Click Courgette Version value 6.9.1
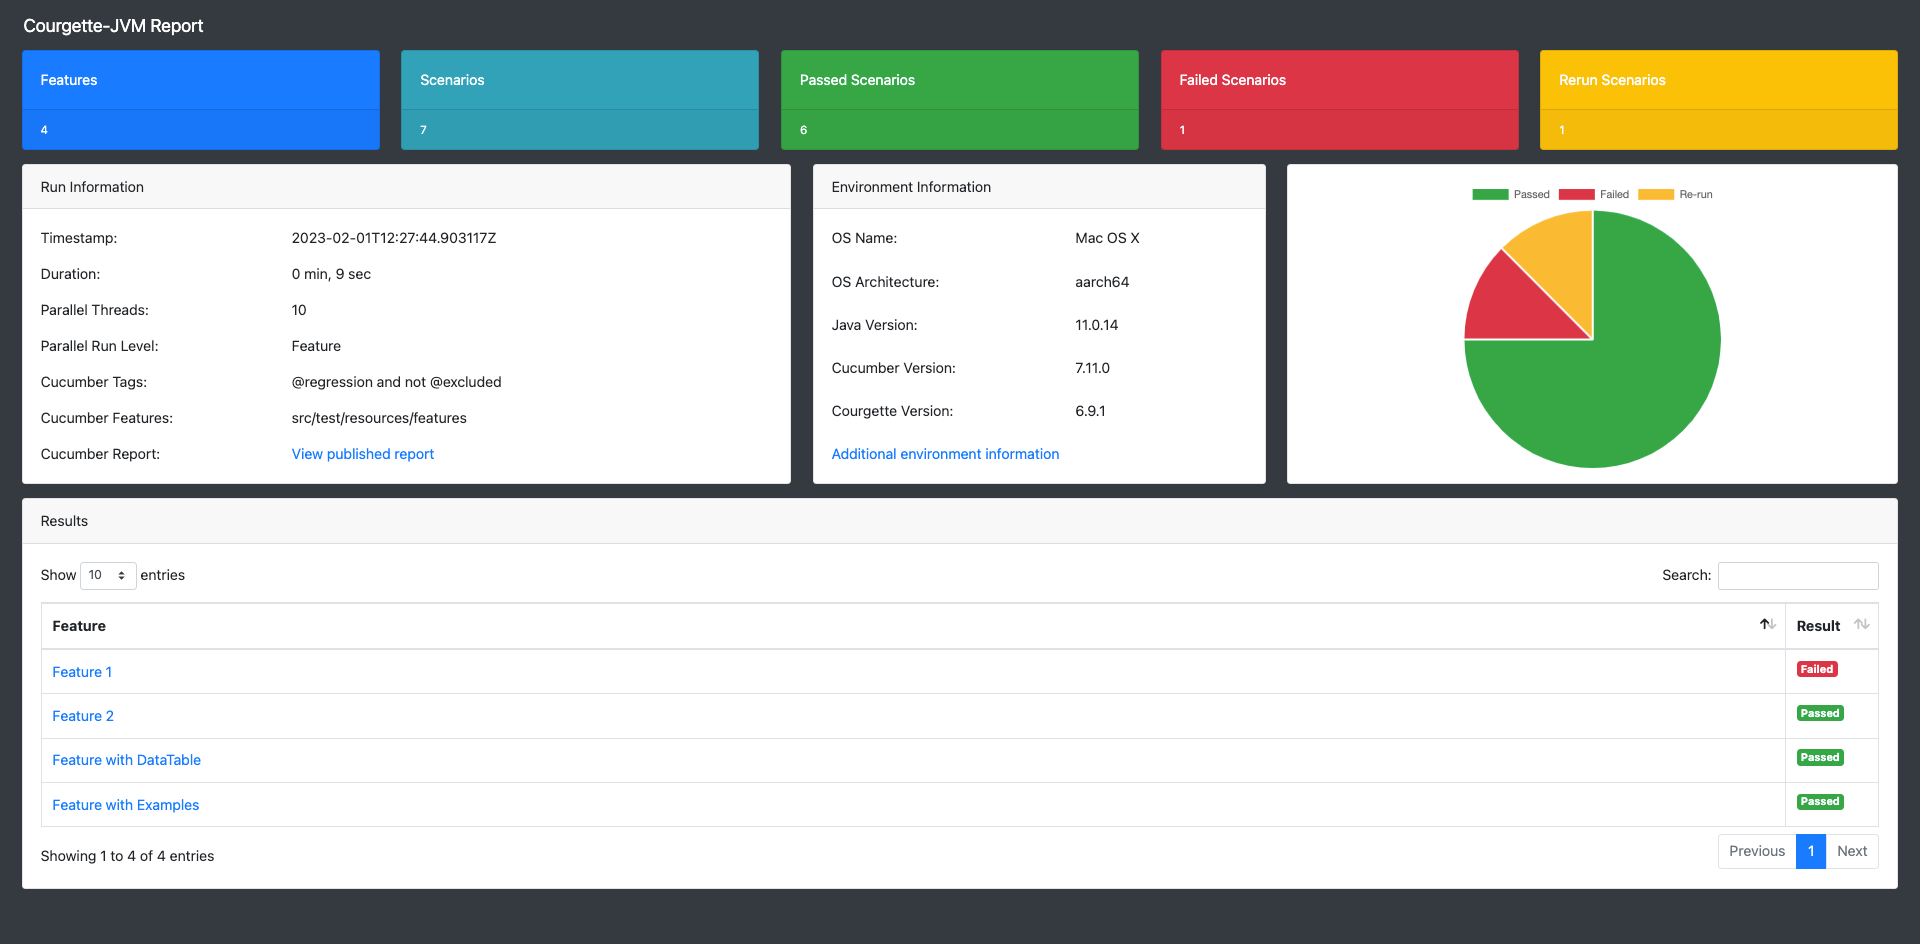The image size is (1920, 944). pos(1090,411)
